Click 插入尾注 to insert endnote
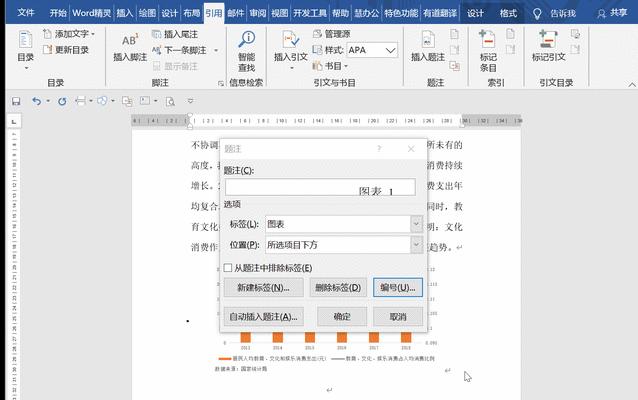638x400 pixels. click(175, 34)
